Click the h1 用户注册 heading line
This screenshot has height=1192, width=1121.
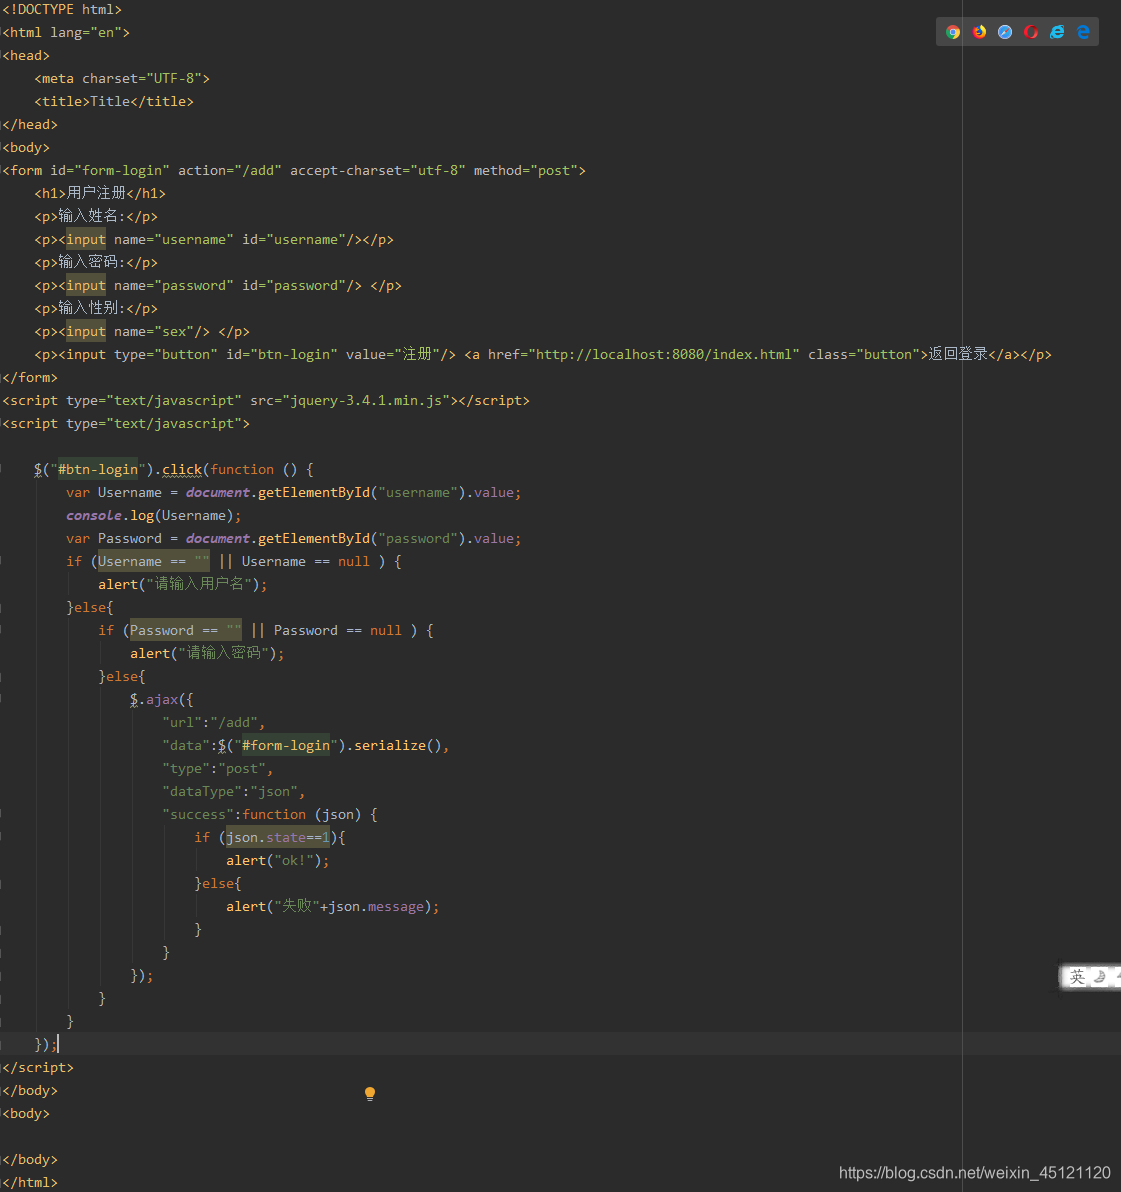point(100,193)
